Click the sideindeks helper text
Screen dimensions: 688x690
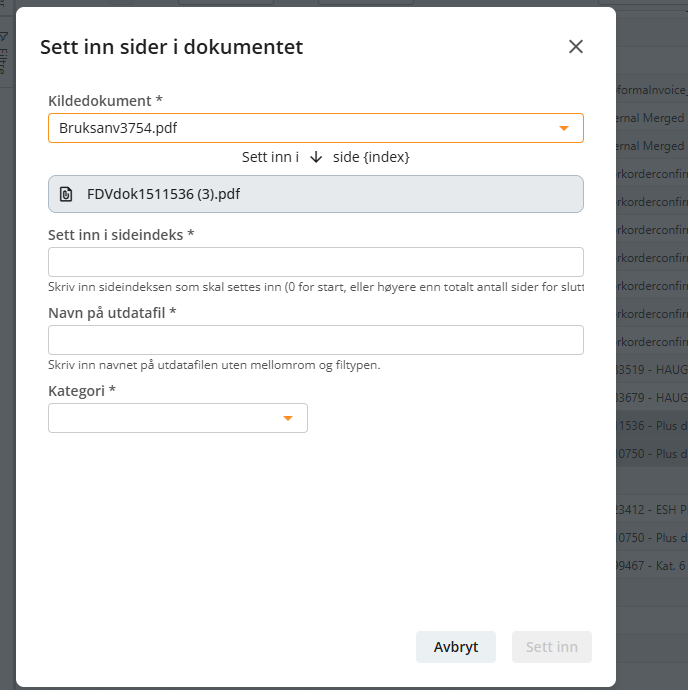pos(316,287)
